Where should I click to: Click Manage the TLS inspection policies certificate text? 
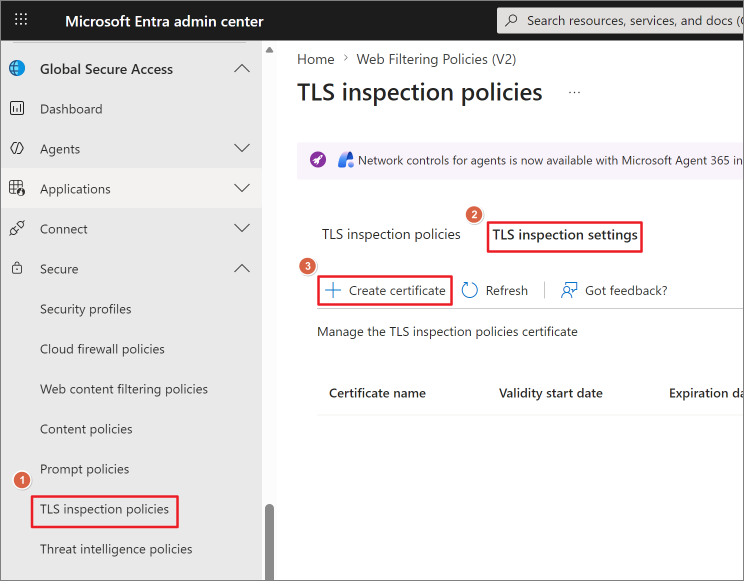[447, 331]
